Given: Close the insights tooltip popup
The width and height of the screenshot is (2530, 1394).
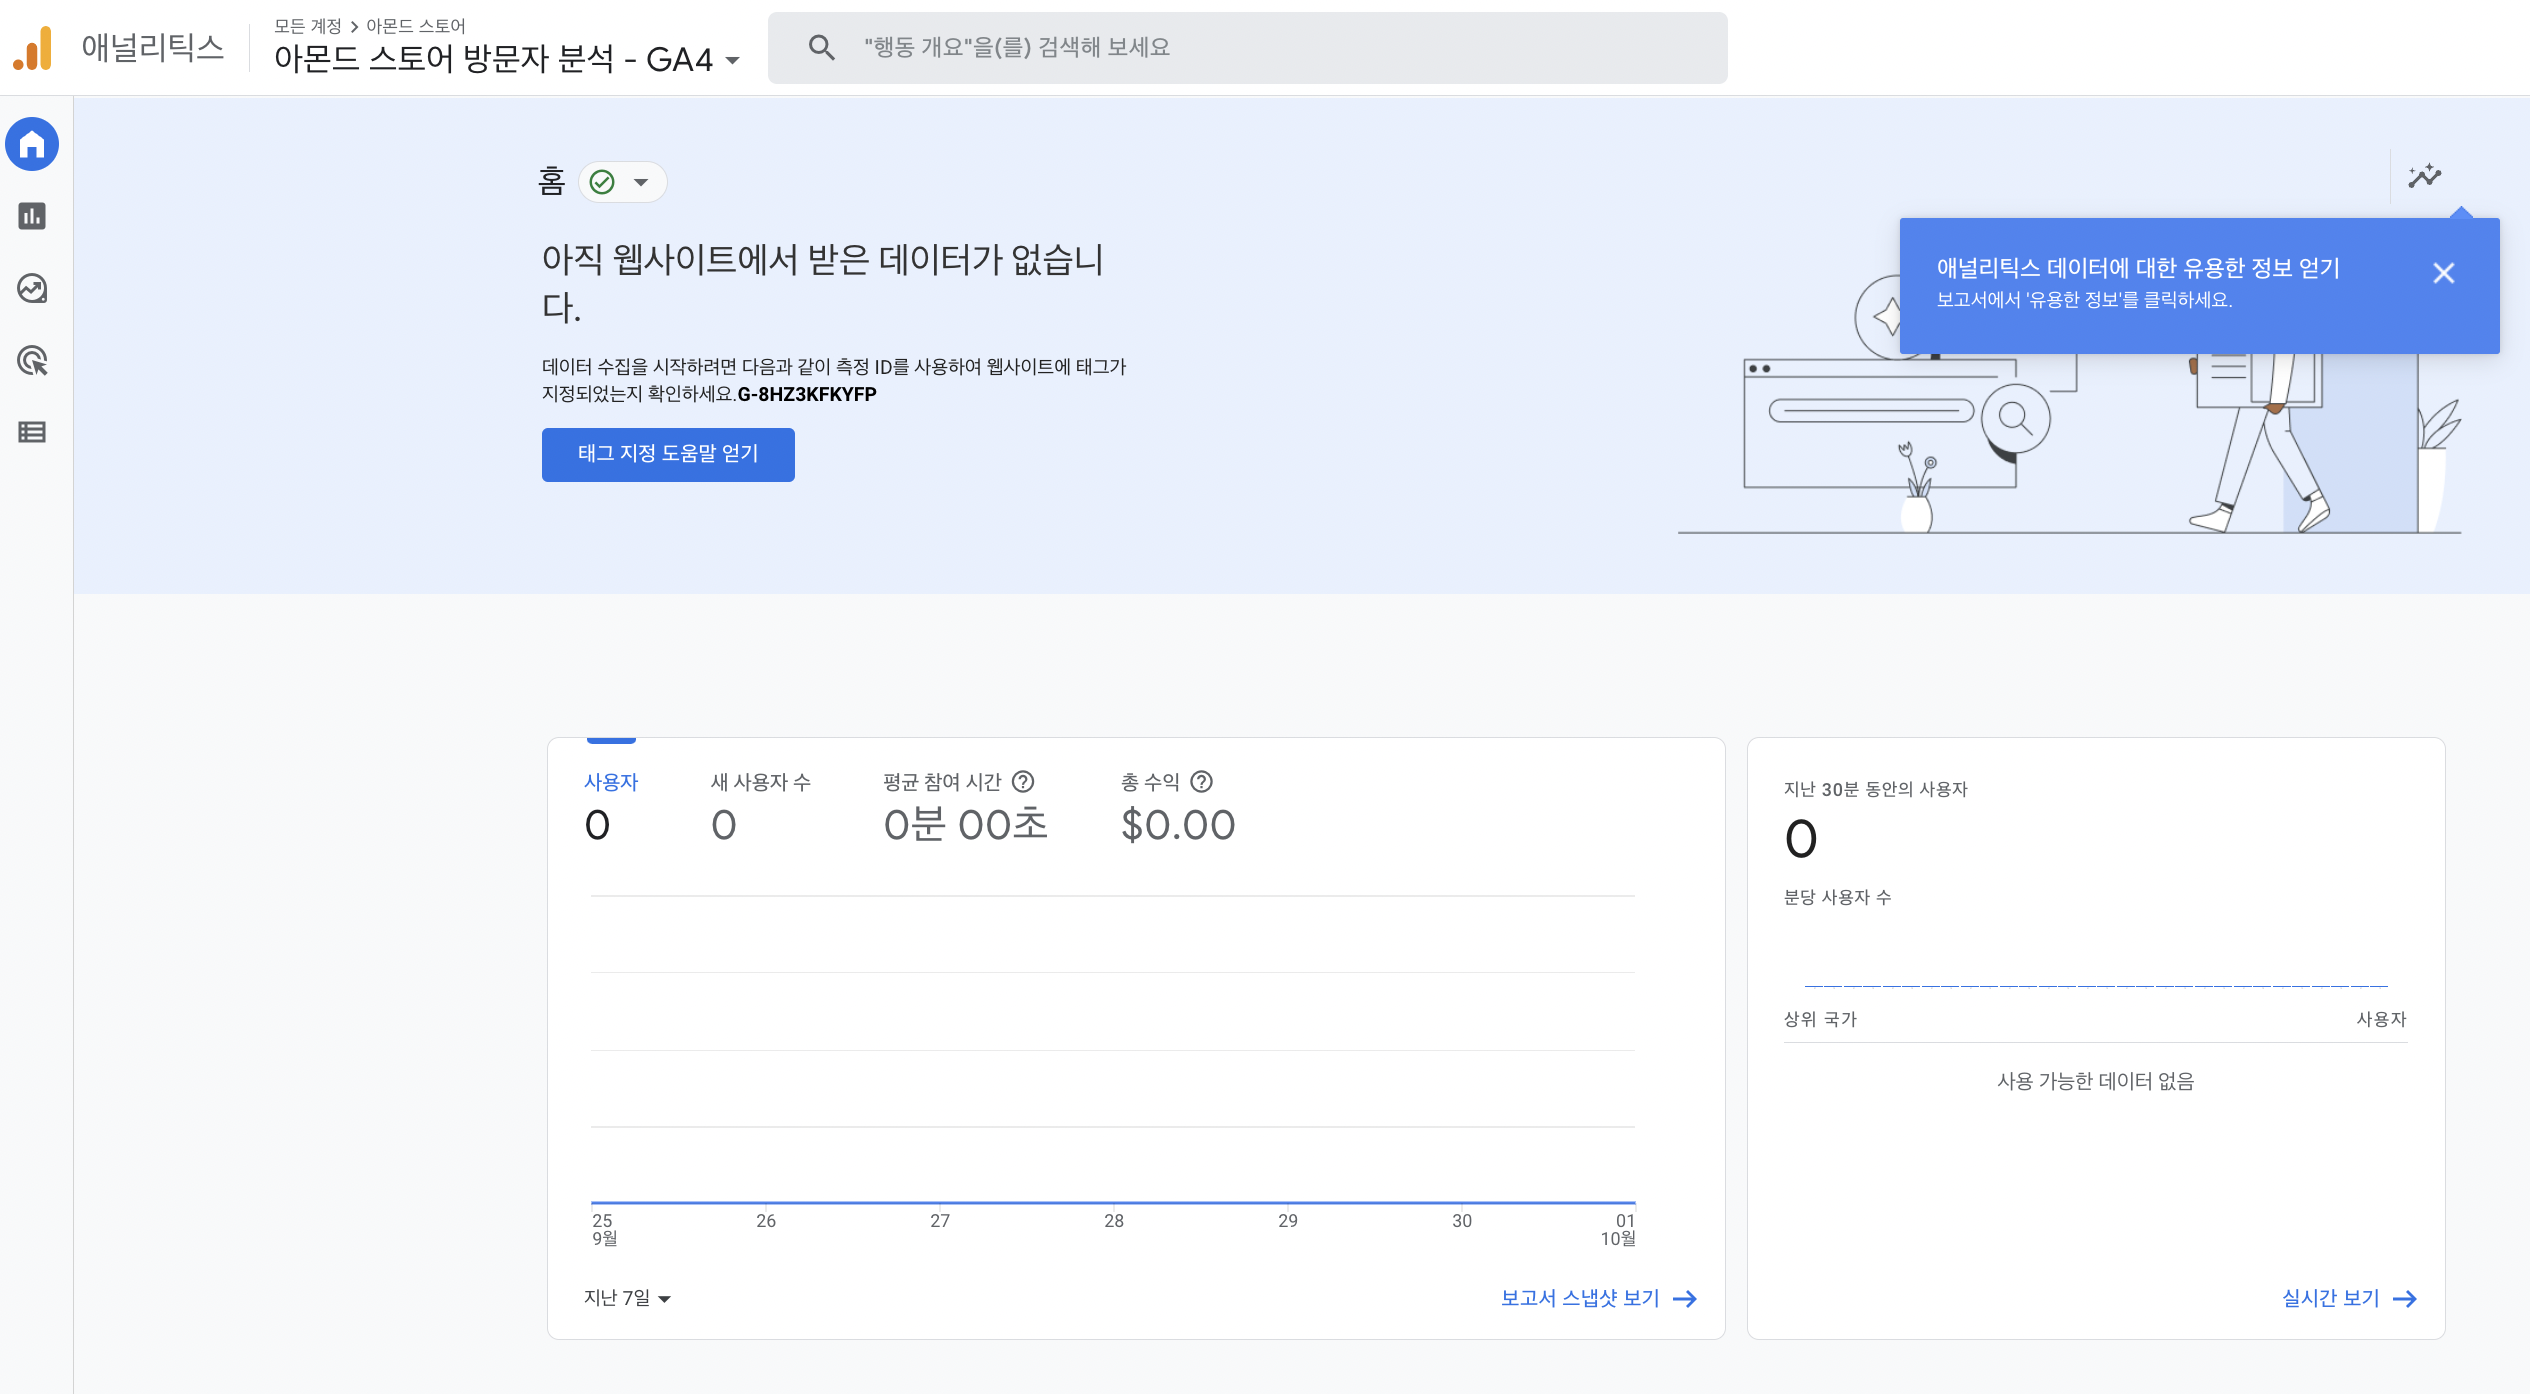Looking at the screenshot, I should click(2443, 273).
